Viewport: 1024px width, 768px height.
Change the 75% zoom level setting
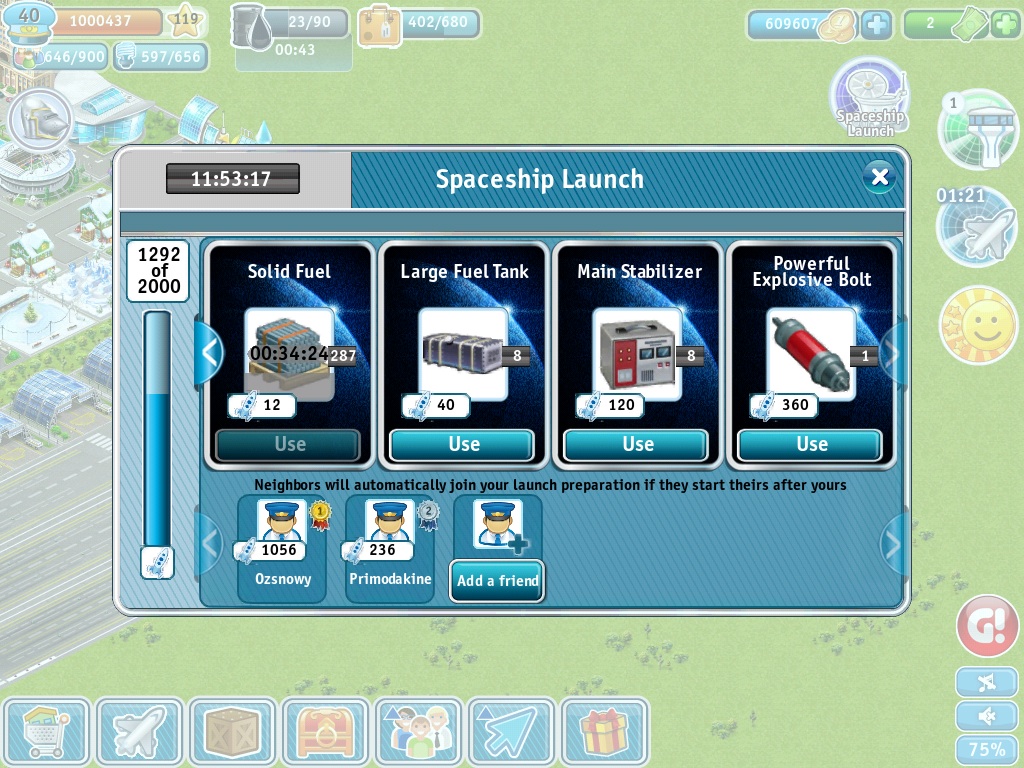click(x=987, y=750)
